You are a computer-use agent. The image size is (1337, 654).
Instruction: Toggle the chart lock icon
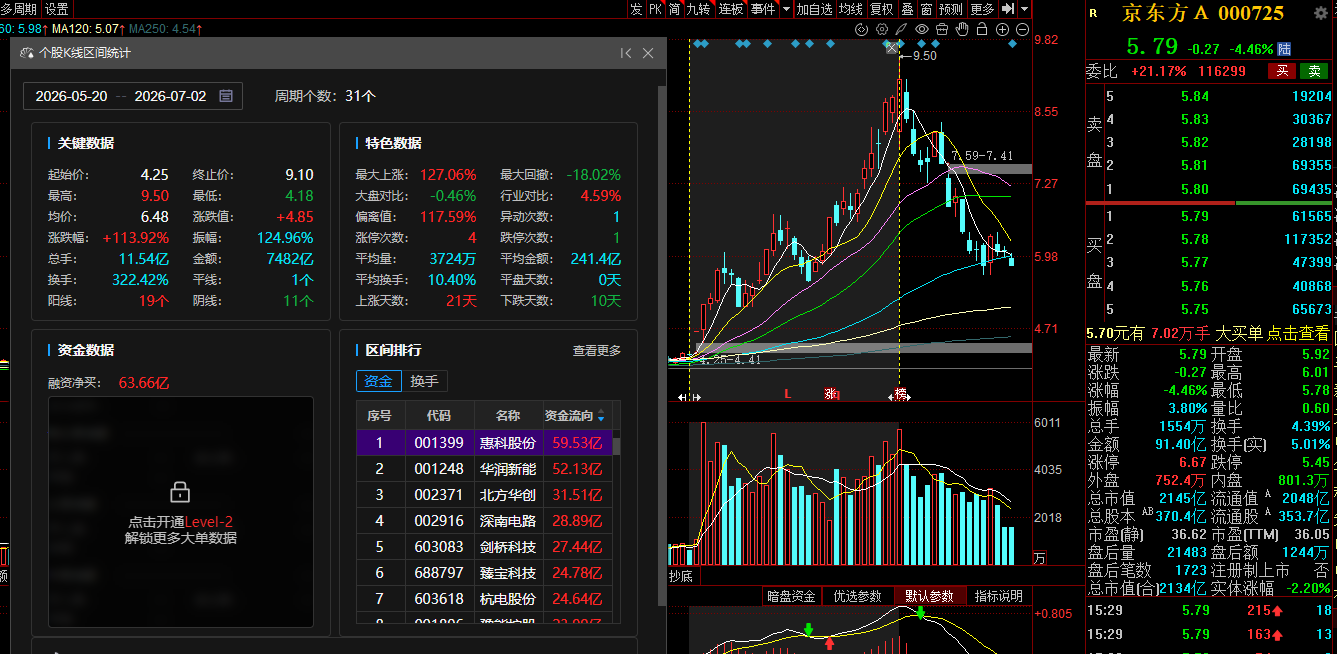coord(982,29)
